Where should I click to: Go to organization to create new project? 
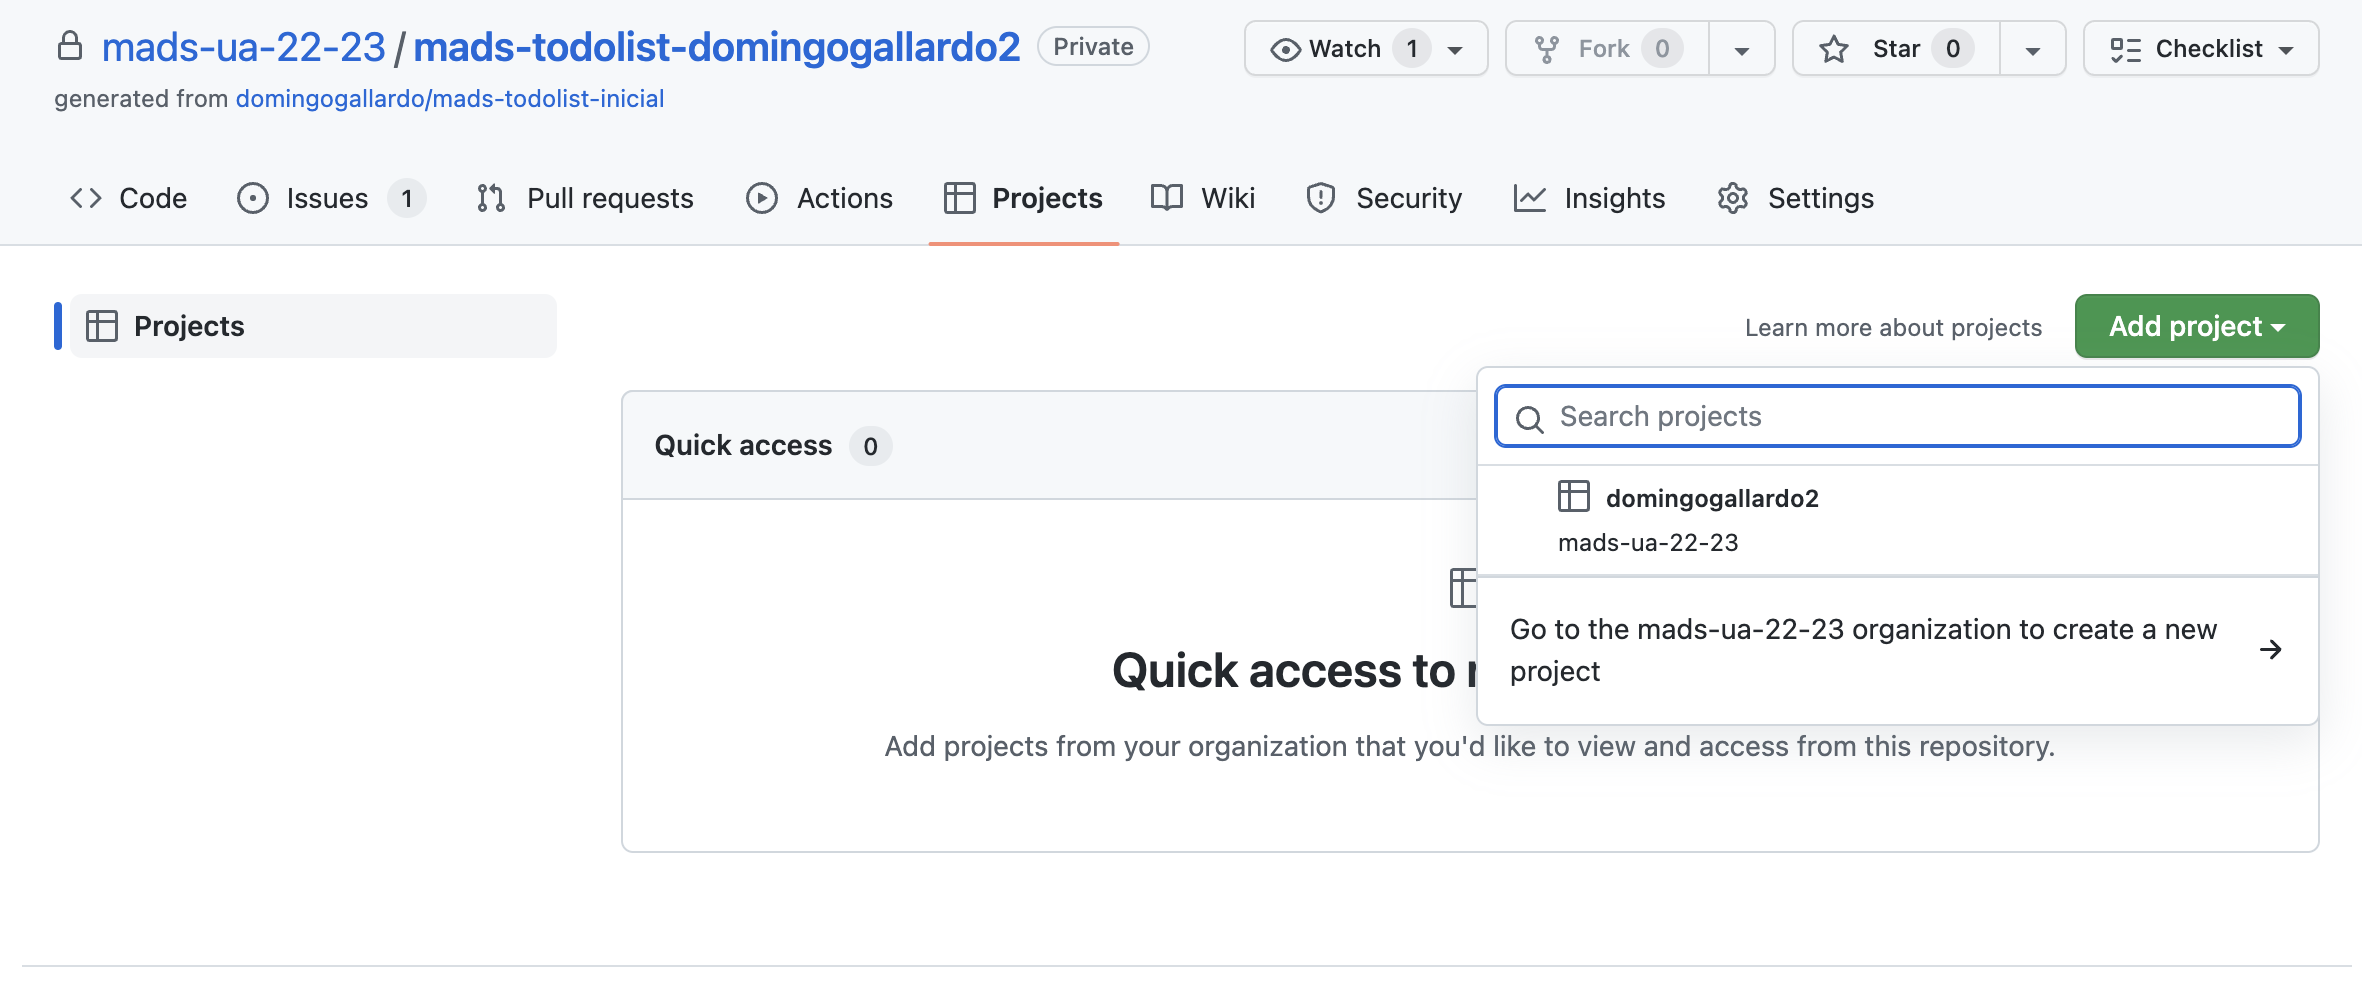tap(1898, 650)
